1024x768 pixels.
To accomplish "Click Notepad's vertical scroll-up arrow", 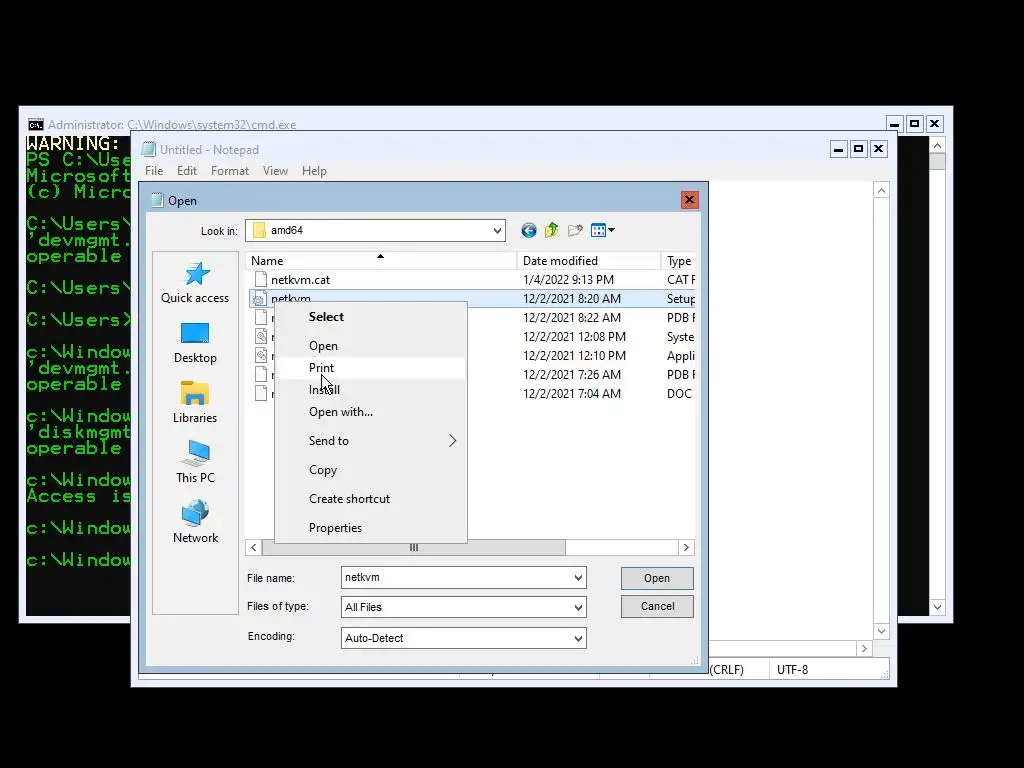I will (881, 191).
